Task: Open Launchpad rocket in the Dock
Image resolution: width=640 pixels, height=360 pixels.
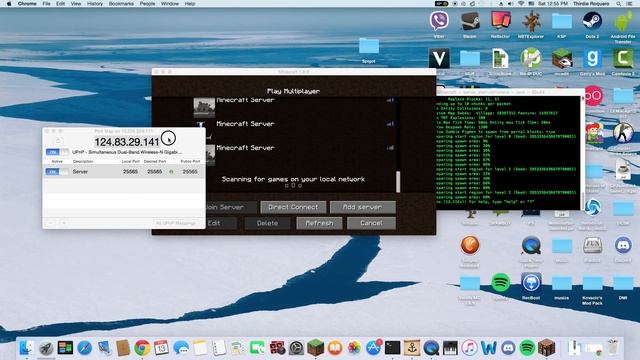Action: 46,348
